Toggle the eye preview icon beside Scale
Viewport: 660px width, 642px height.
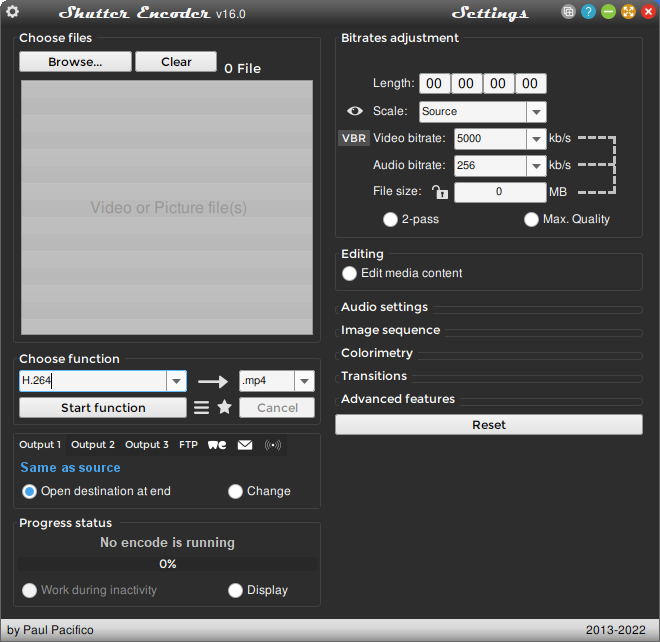tap(355, 111)
